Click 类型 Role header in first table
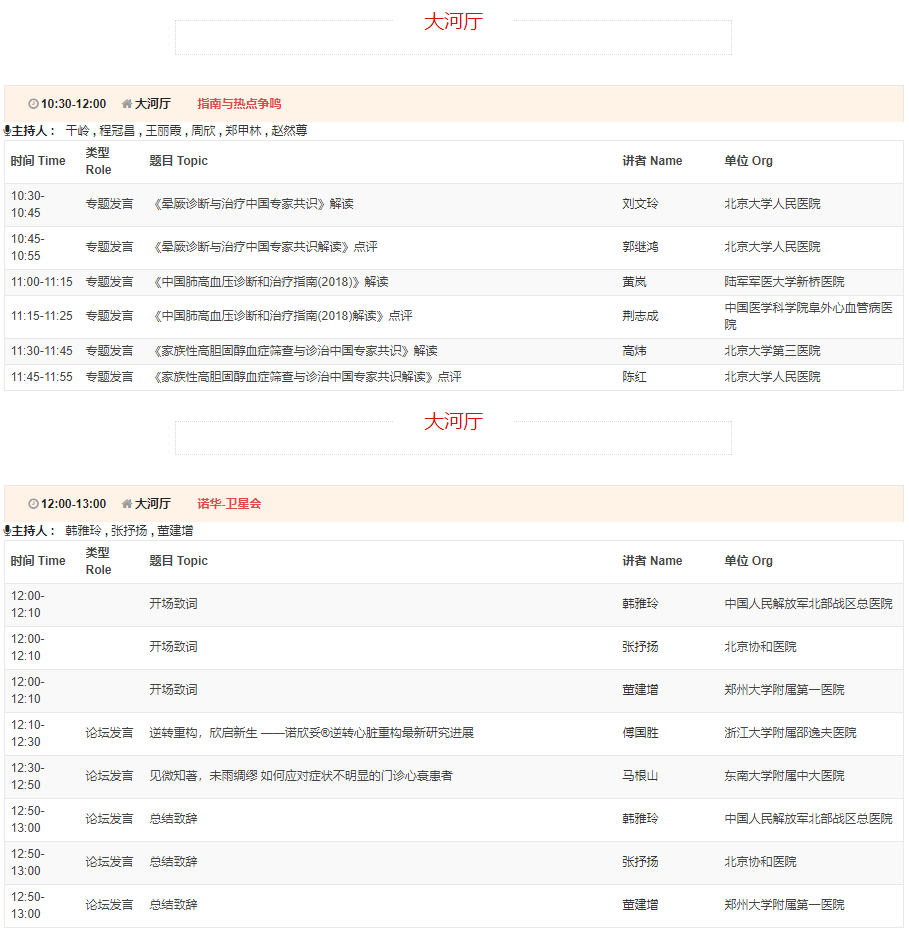This screenshot has height=942, width=909. click(99, 161)
